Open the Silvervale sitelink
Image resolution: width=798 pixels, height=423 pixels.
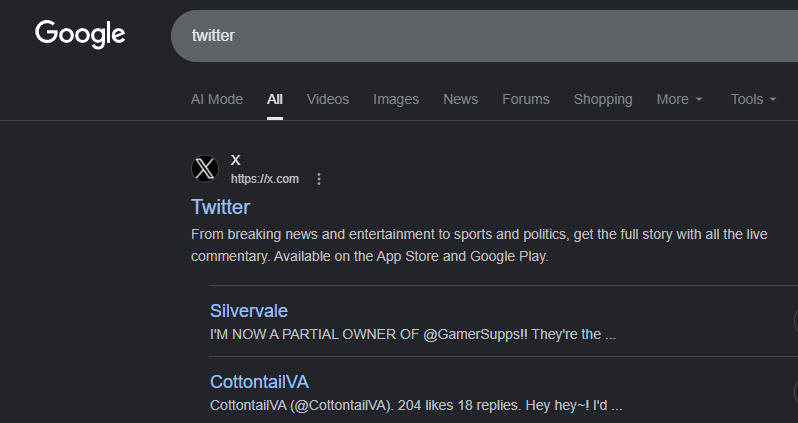(x=249, y=311)
